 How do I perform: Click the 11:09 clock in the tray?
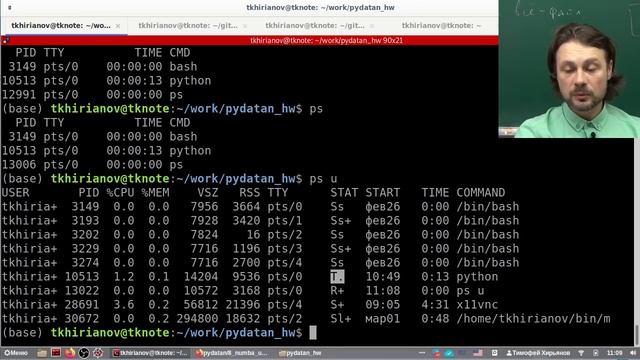point(614,353)
